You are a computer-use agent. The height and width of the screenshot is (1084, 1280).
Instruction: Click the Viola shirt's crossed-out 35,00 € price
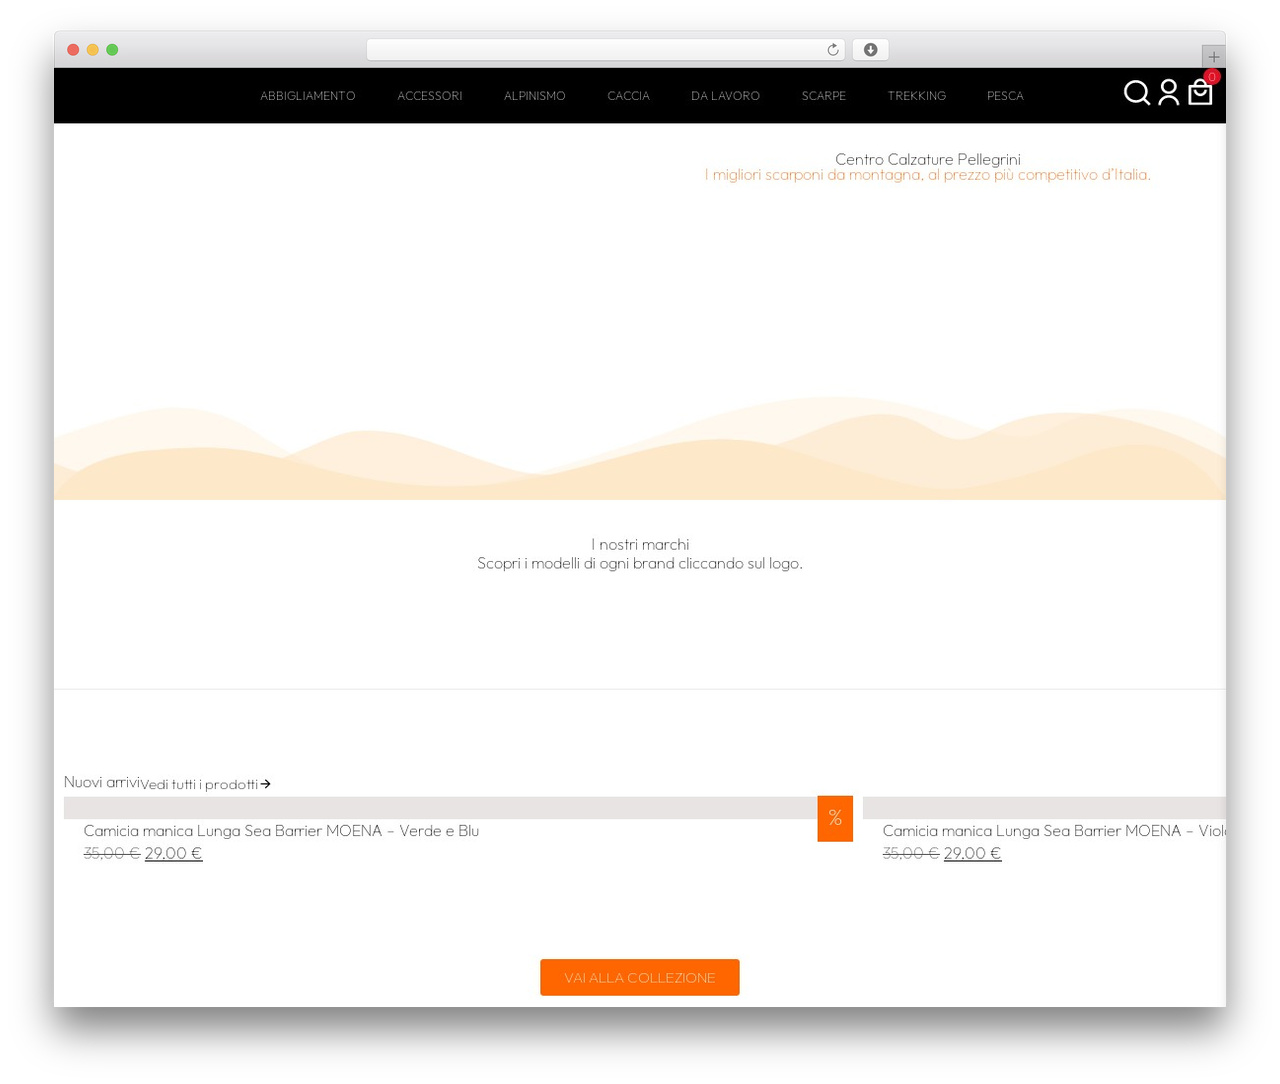[911, 854]
